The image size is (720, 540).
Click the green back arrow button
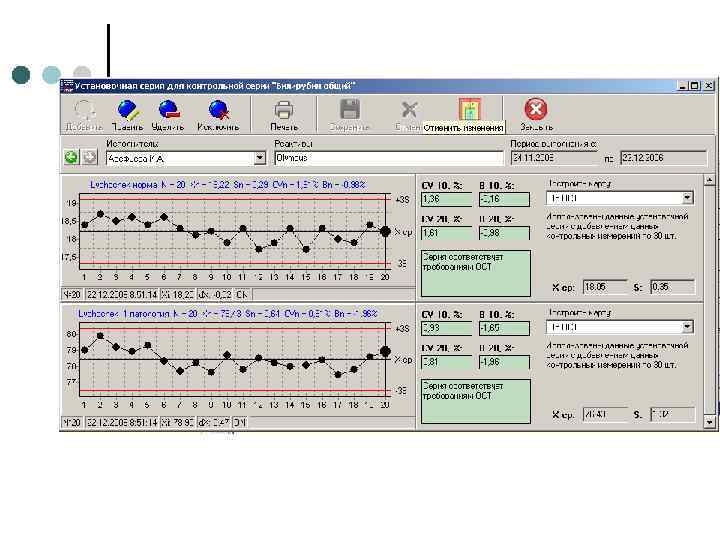pos(71,158)
